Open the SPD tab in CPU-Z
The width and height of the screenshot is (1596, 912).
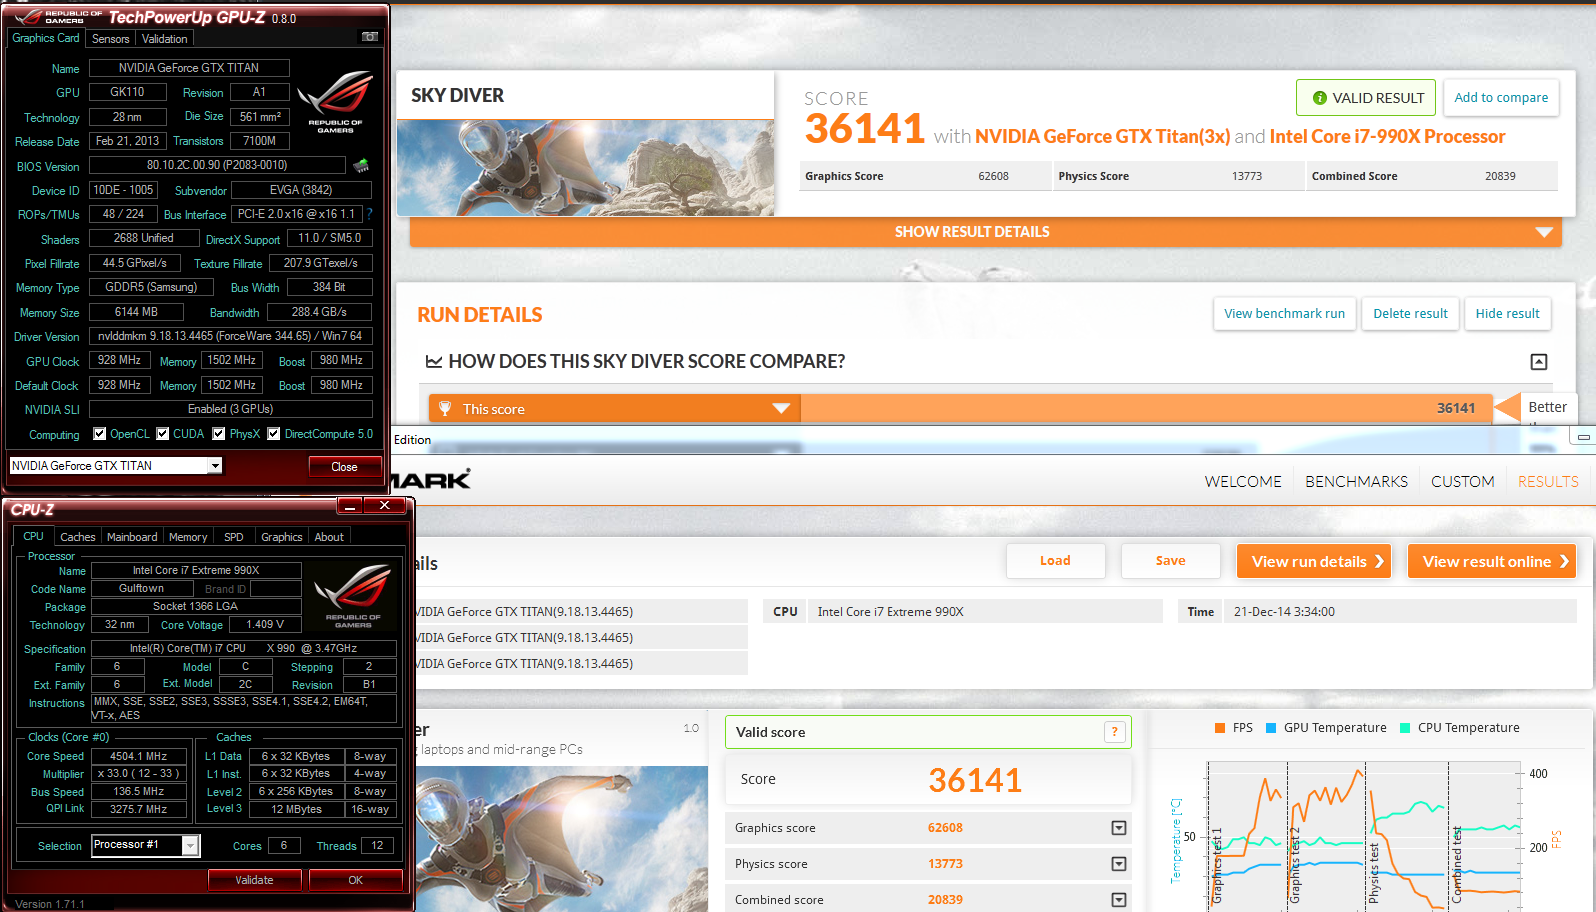point(233,537)
